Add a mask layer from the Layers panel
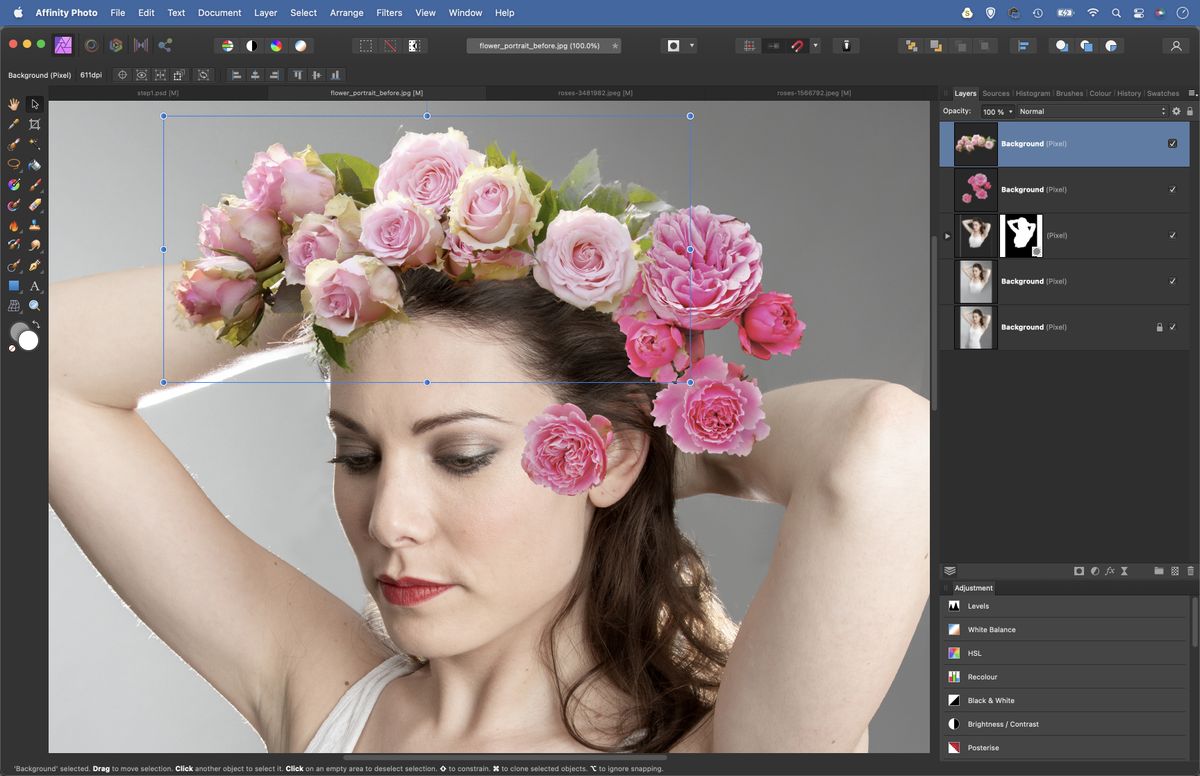 click(1079, 570)
